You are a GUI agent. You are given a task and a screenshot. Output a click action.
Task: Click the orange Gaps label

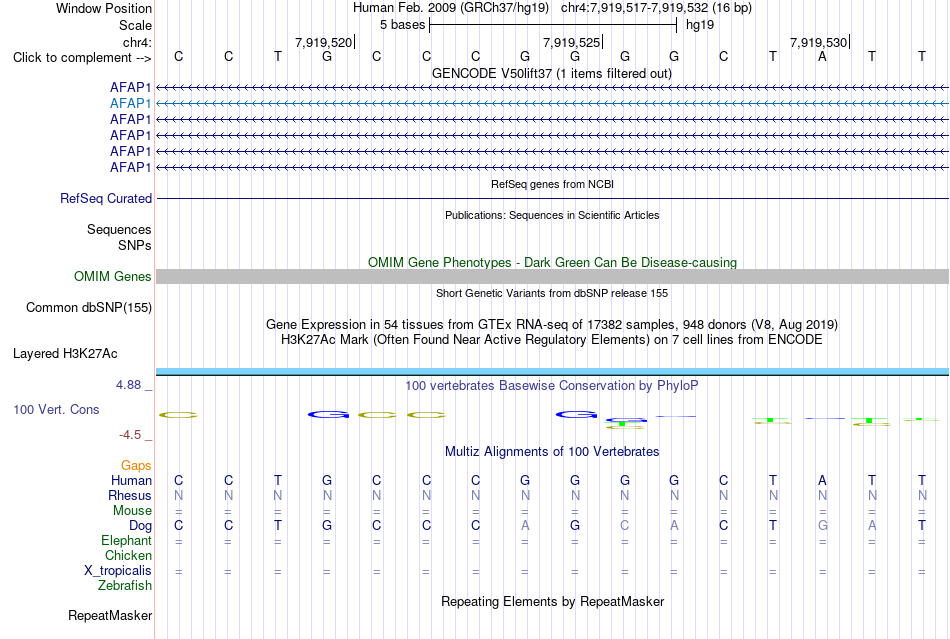(x=136, y=466)
